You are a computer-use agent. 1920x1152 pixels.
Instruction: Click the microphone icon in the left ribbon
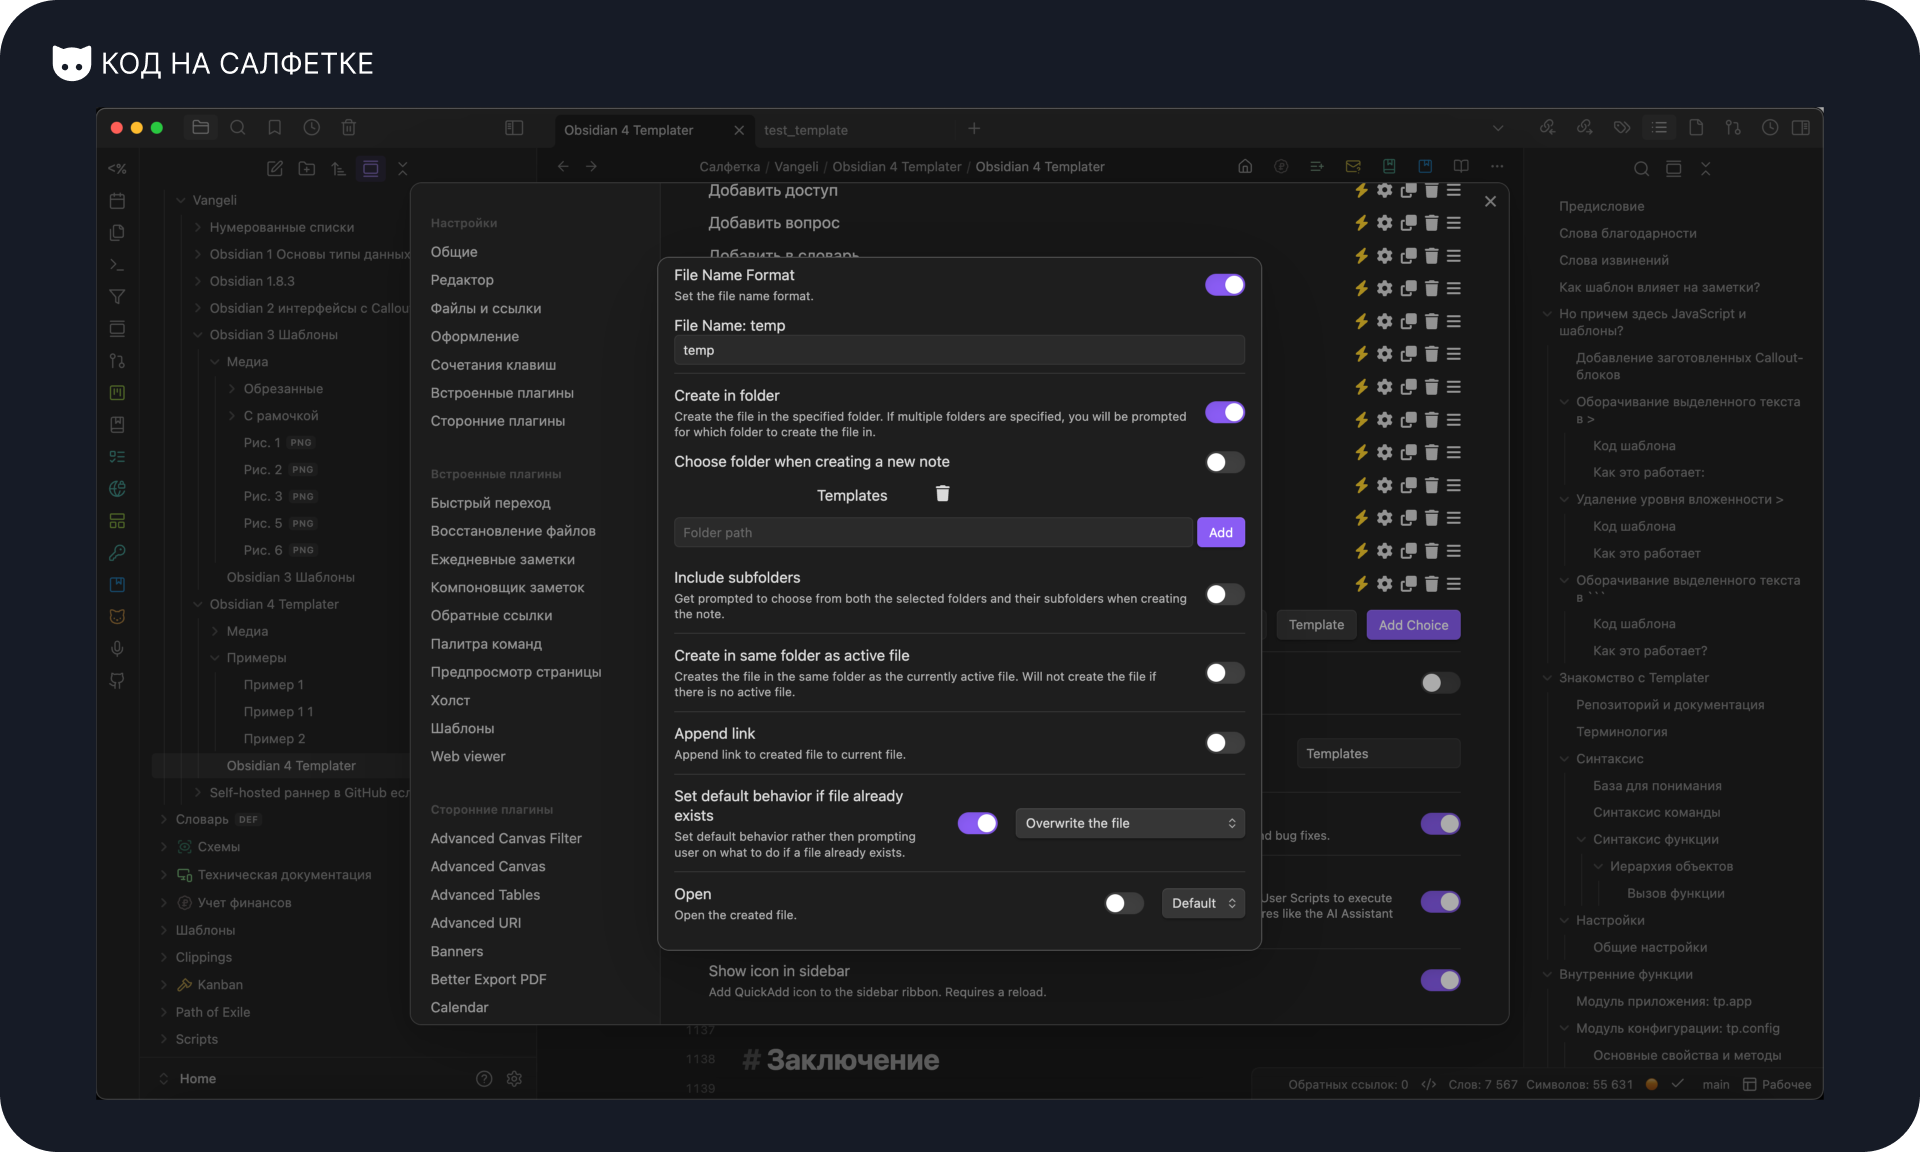pos(117,649)
